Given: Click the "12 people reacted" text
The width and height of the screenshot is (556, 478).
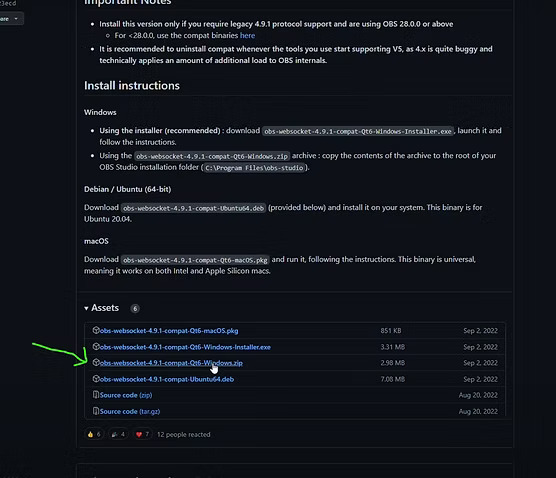Looking at the screenshot, I should pos(184,434).
